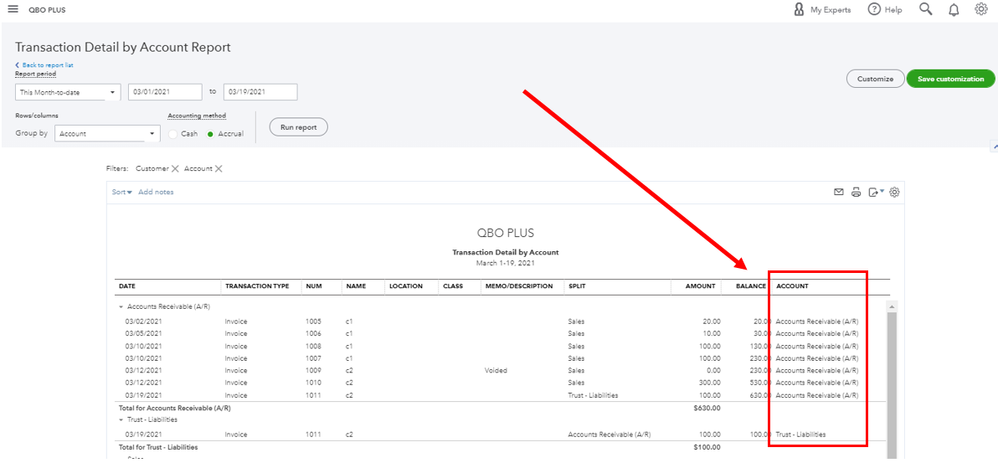Open the hamburger navigation menu

click(13, 10)
